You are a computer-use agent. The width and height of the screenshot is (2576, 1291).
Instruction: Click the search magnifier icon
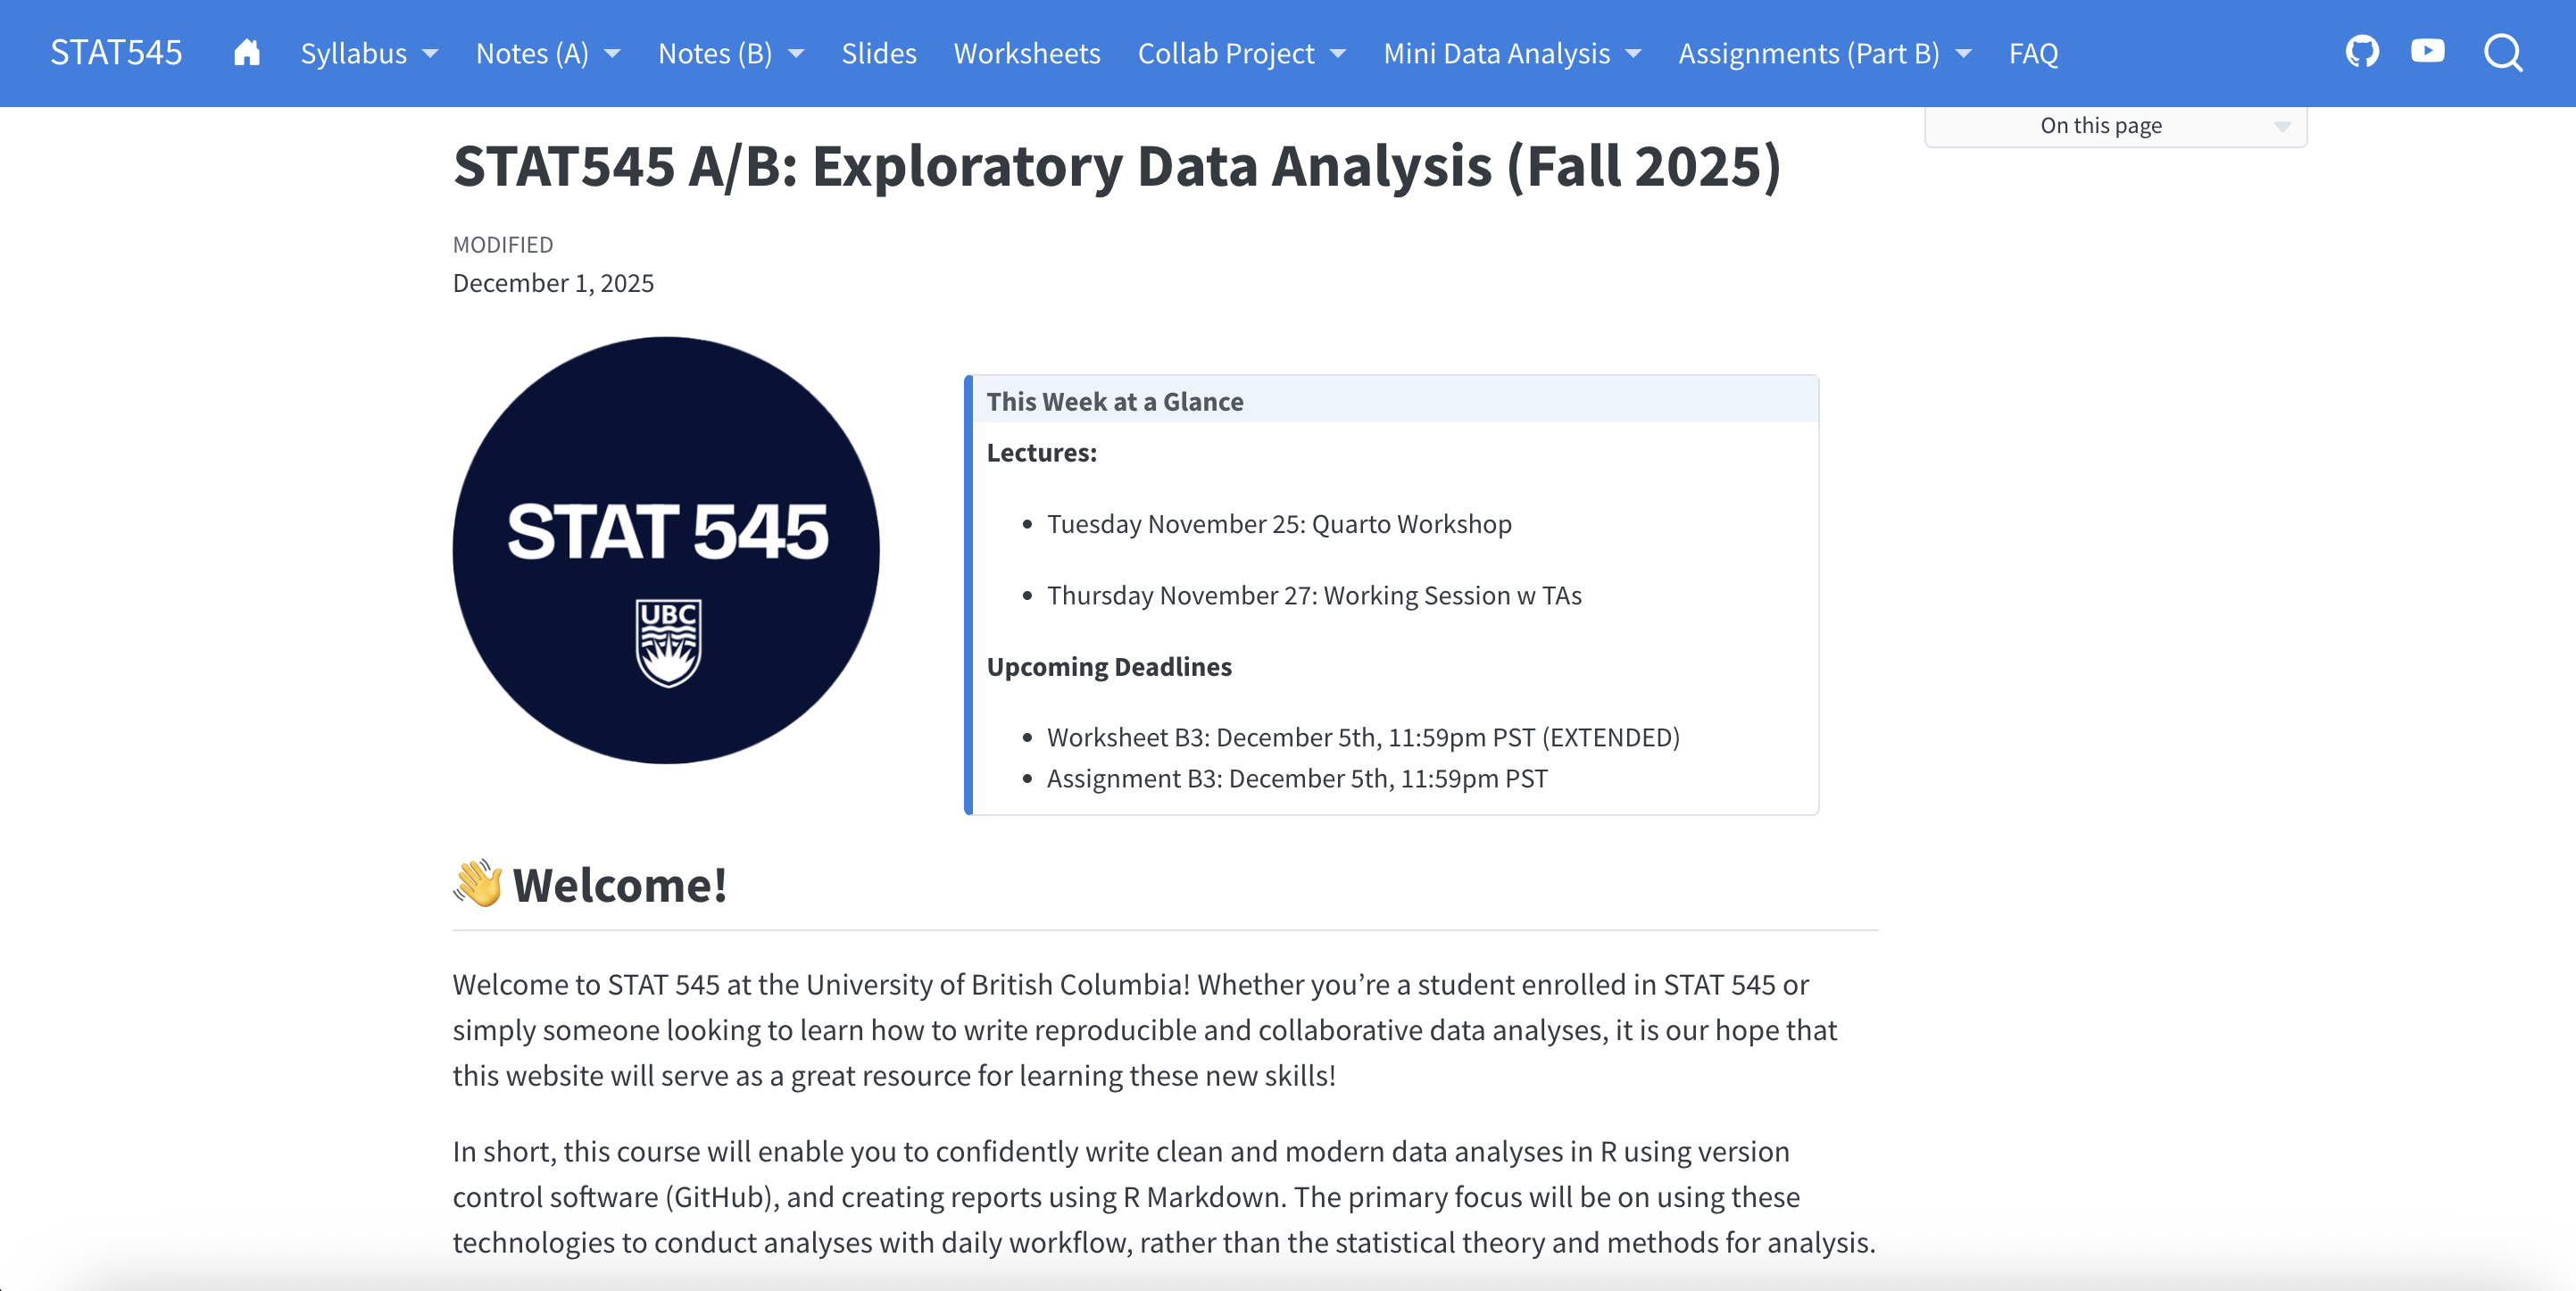[2503, 53]
